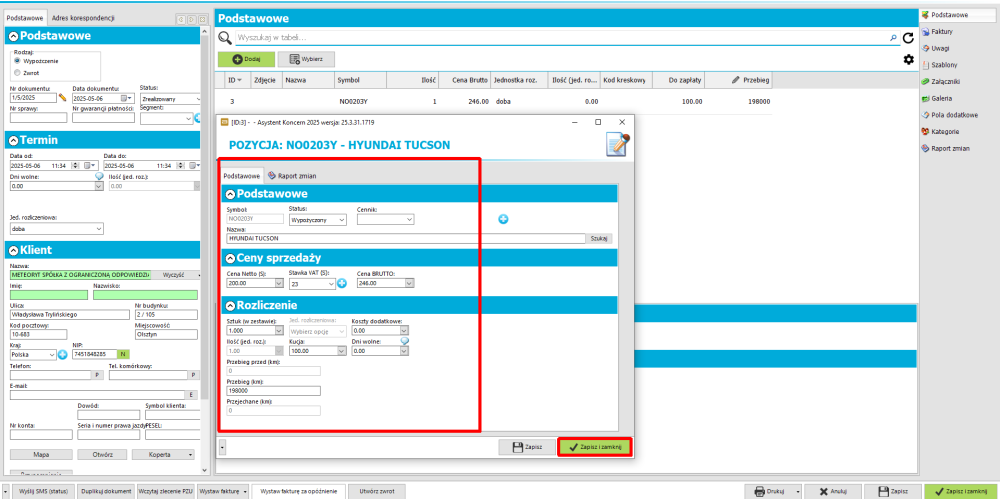1000x499 pixels.
Task: Click the notepad icon in POZYCJA dialog header
Action: pos(616,145)
